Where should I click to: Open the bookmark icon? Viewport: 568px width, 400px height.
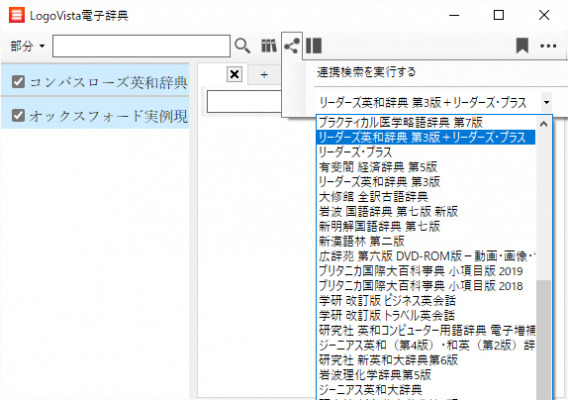point(522,46)
